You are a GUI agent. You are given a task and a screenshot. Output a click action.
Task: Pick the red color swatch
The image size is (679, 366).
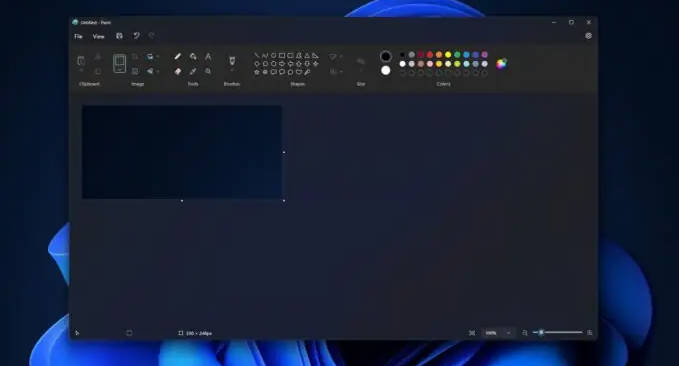pyautogui.click(x=430, y=55)
